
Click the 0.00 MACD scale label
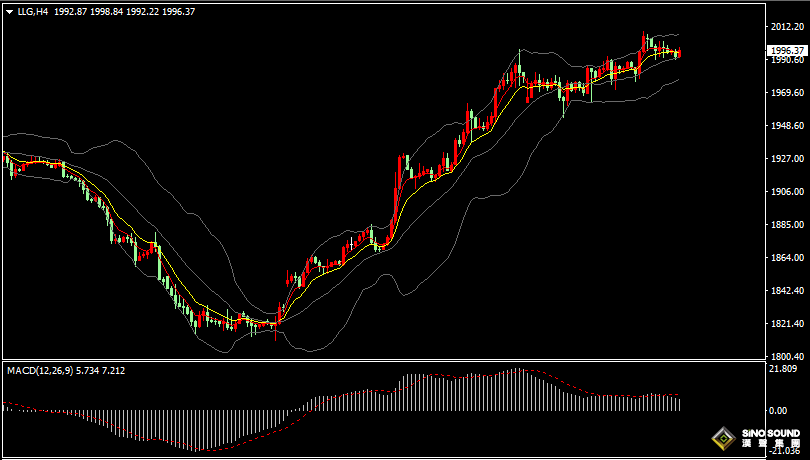point(778,410)
